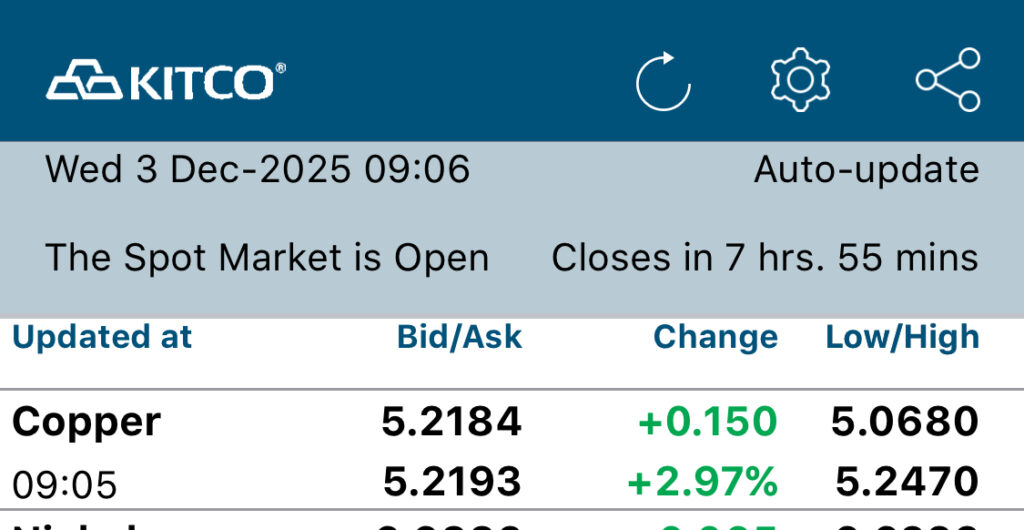
Task: Tap Copper's 09:05 update time
Action: pyautogui.click(x=64, y=486)
